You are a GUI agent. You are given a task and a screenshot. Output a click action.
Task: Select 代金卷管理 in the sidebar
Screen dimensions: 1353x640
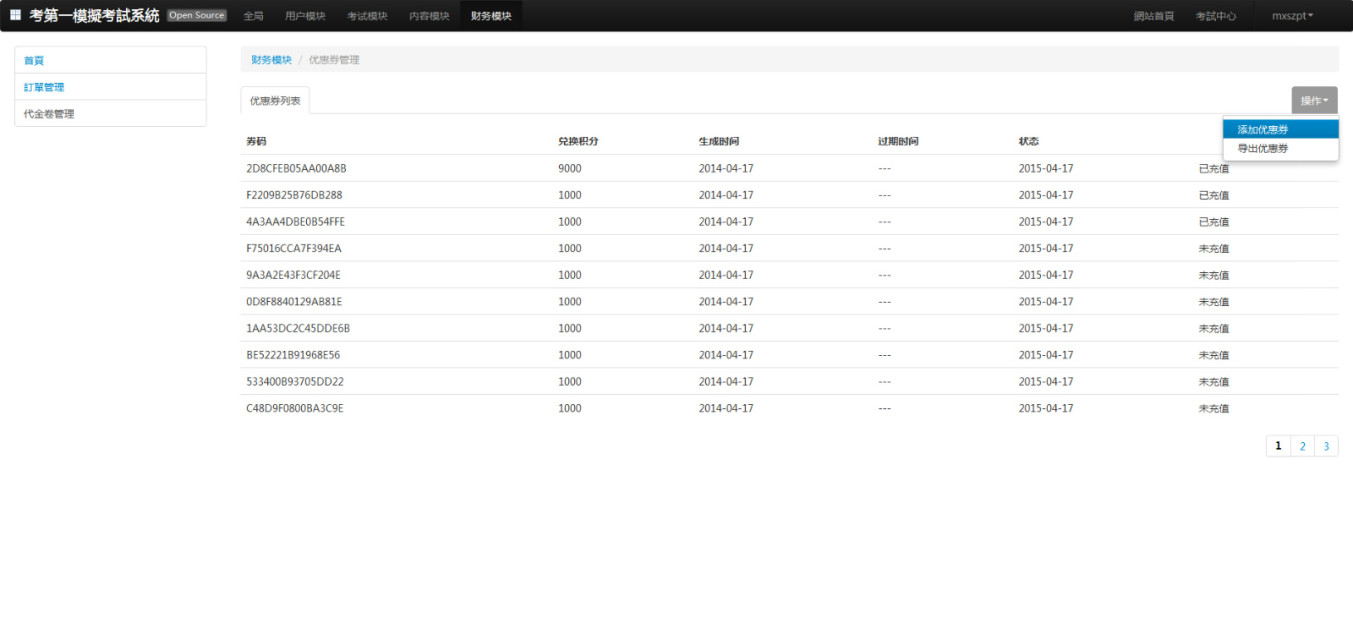pos(49,114)
